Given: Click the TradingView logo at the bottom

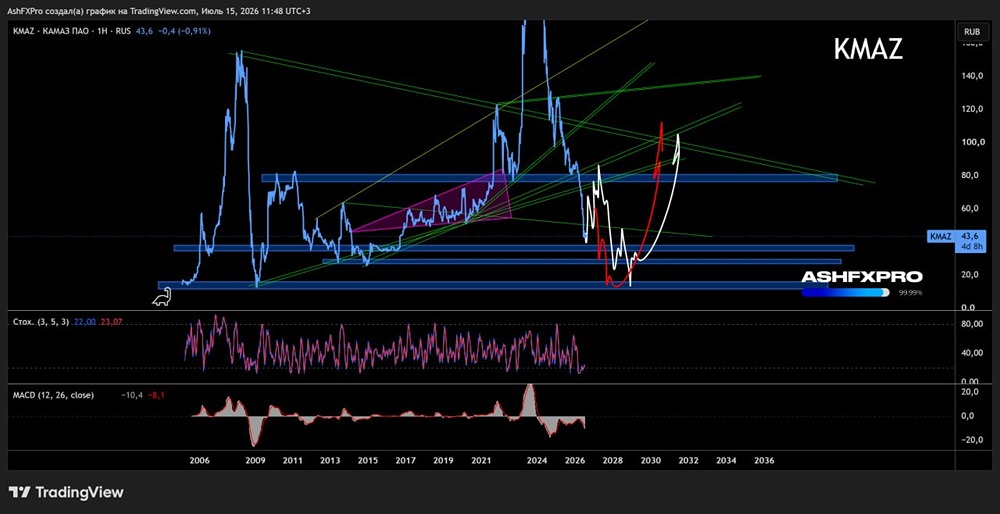Looking at the screenshot, I should point(66,492).
